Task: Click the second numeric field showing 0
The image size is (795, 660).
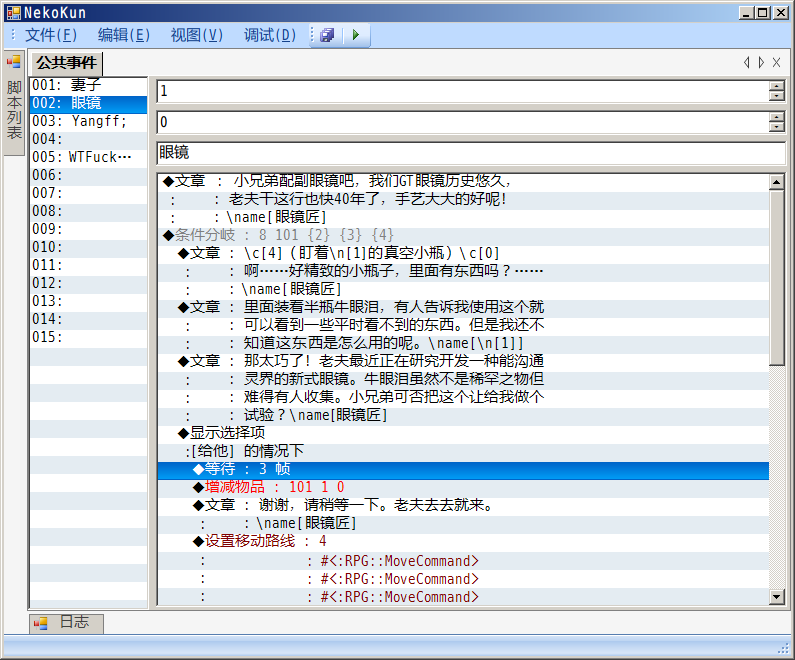Action: 462,122
